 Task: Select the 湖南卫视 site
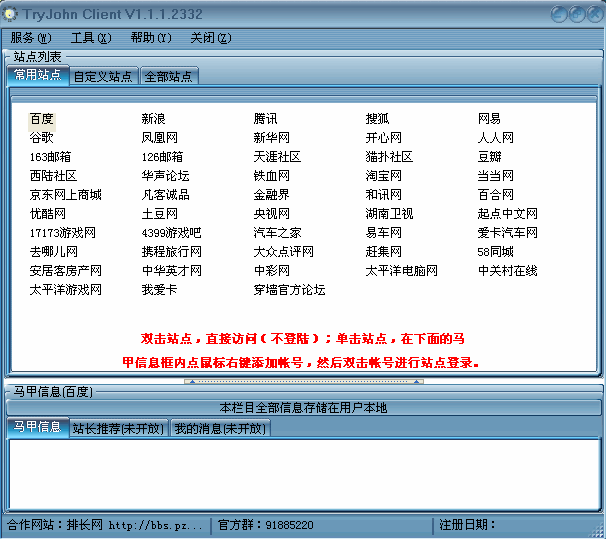[390, 214]
